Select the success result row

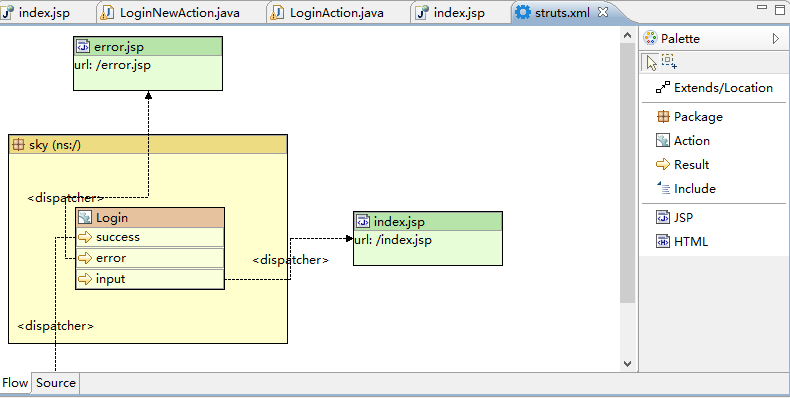click(x=150, y=237)
